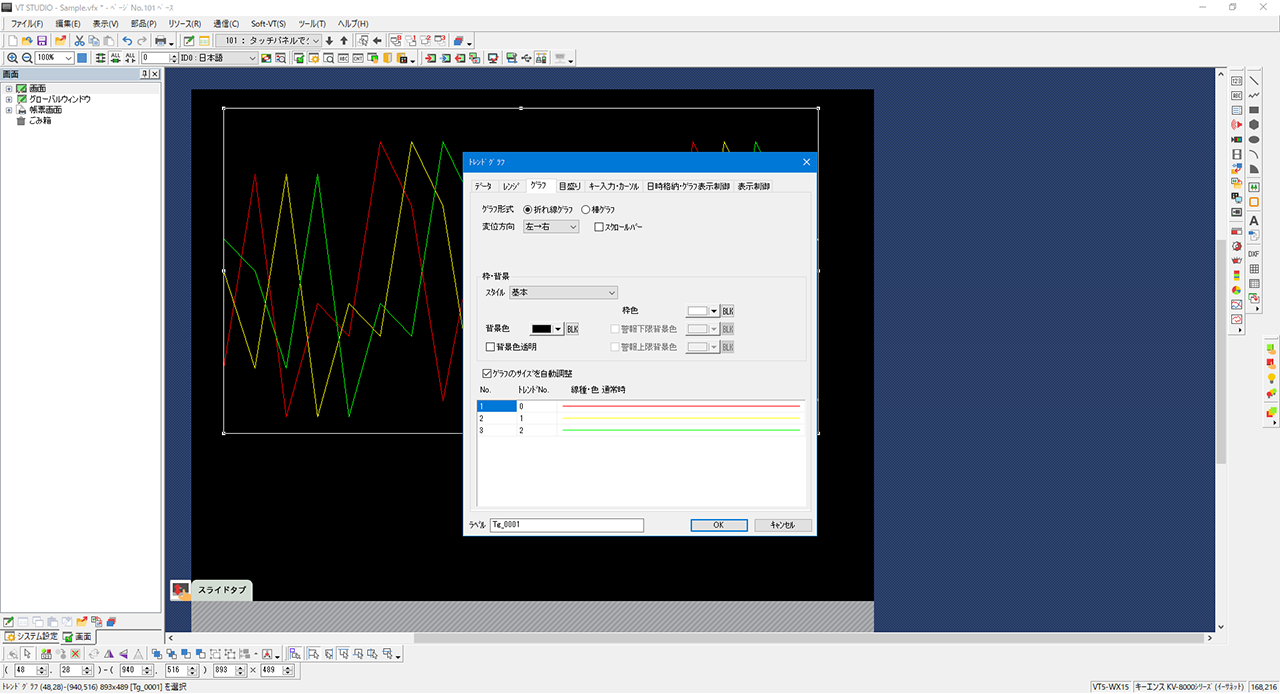
Task: Select the straight line drawing tool
Action: tap(1253, 80)
